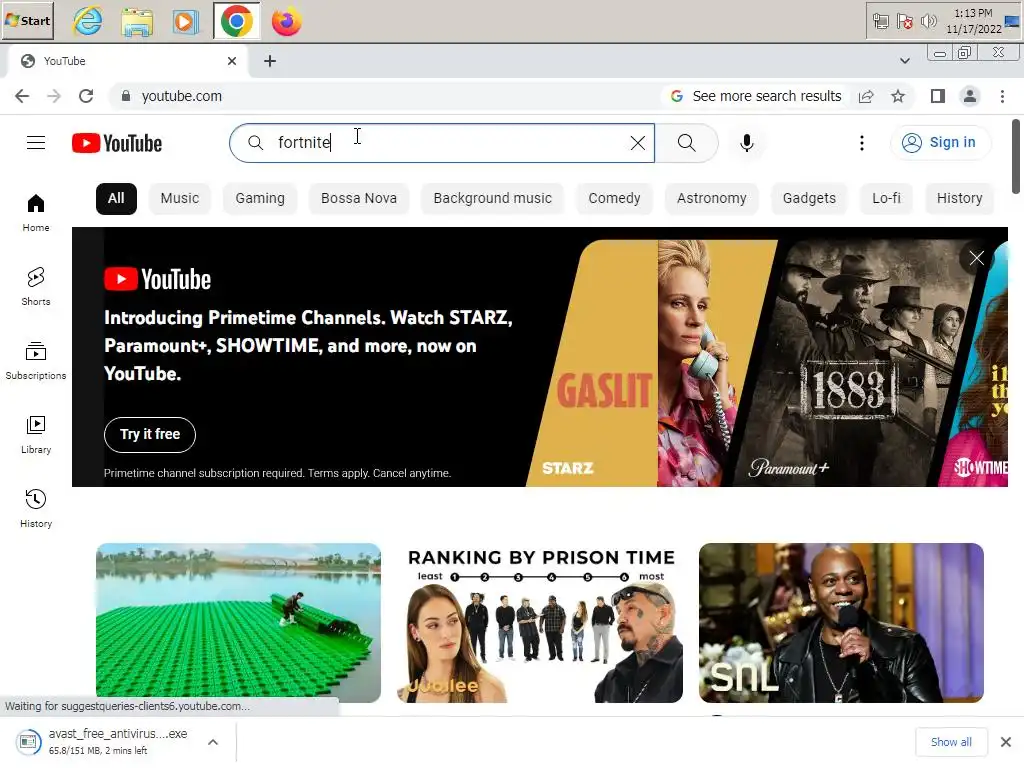Image resolution: width=1024 pixels, height=768 pixels.
Task: Open volume control in system tray
Action: [927, 22]
